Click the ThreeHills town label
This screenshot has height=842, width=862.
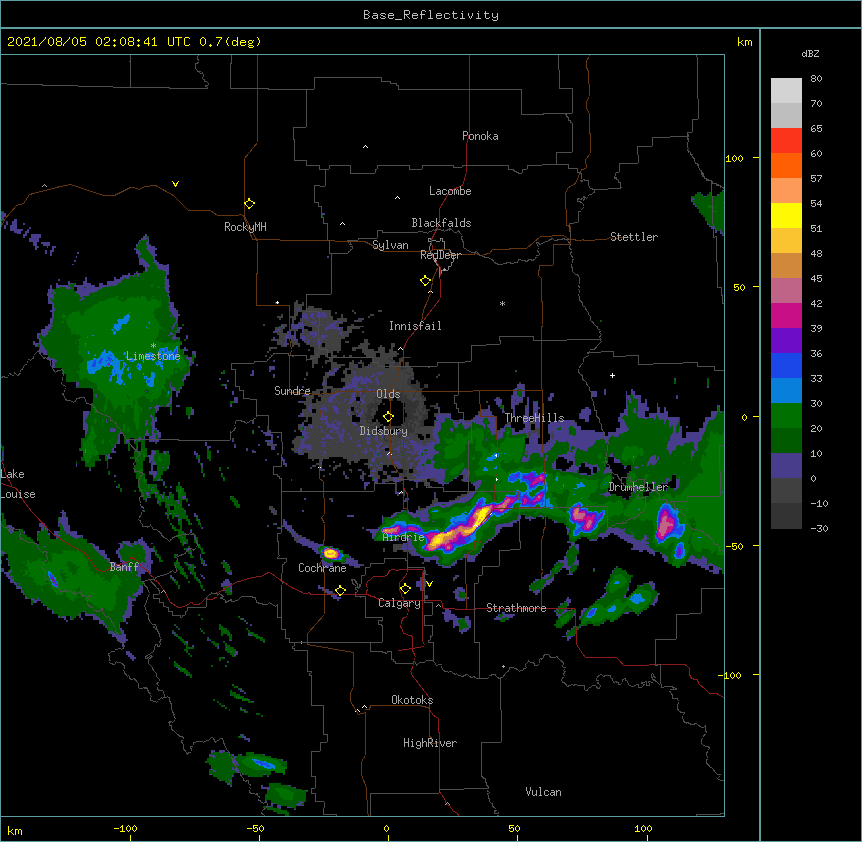(x=535, y=418)
